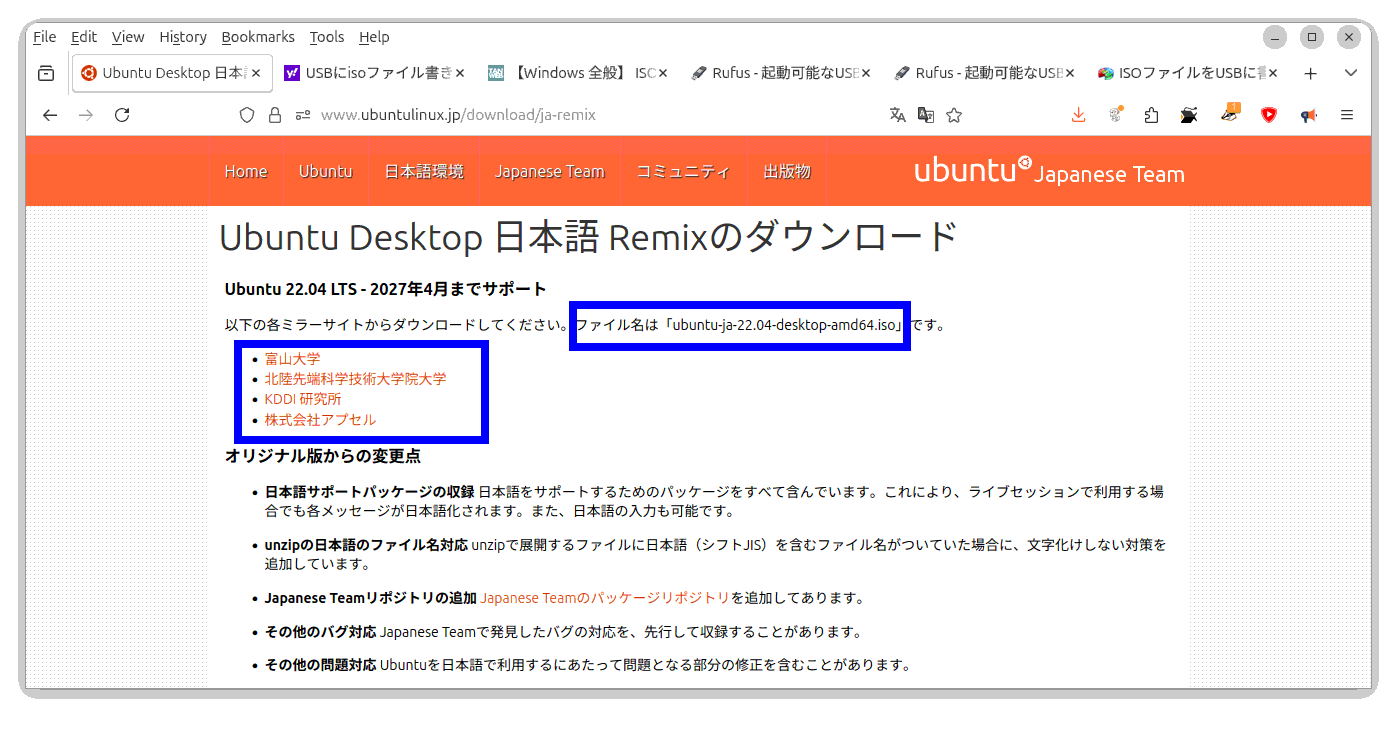Select the KDDI 研究所 mirror link
This screenshot has width=1397, height=755.
[303, 399]
